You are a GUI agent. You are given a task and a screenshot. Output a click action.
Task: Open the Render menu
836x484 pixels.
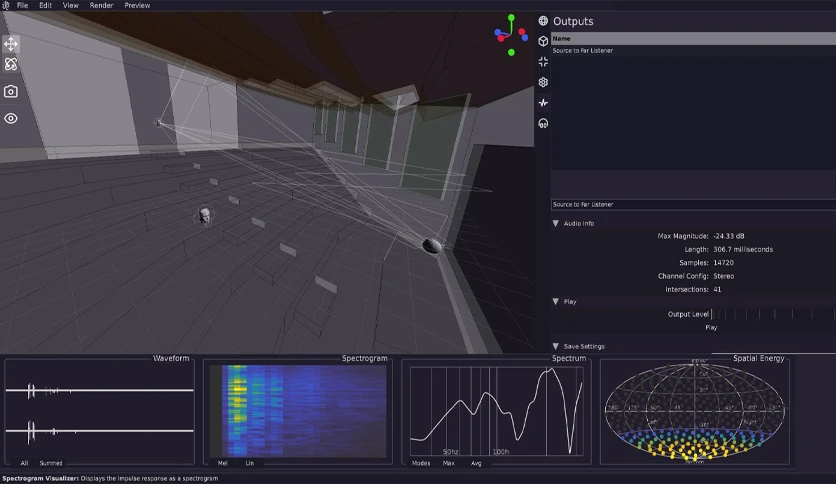pyautogui.click(x=101, y=5)
